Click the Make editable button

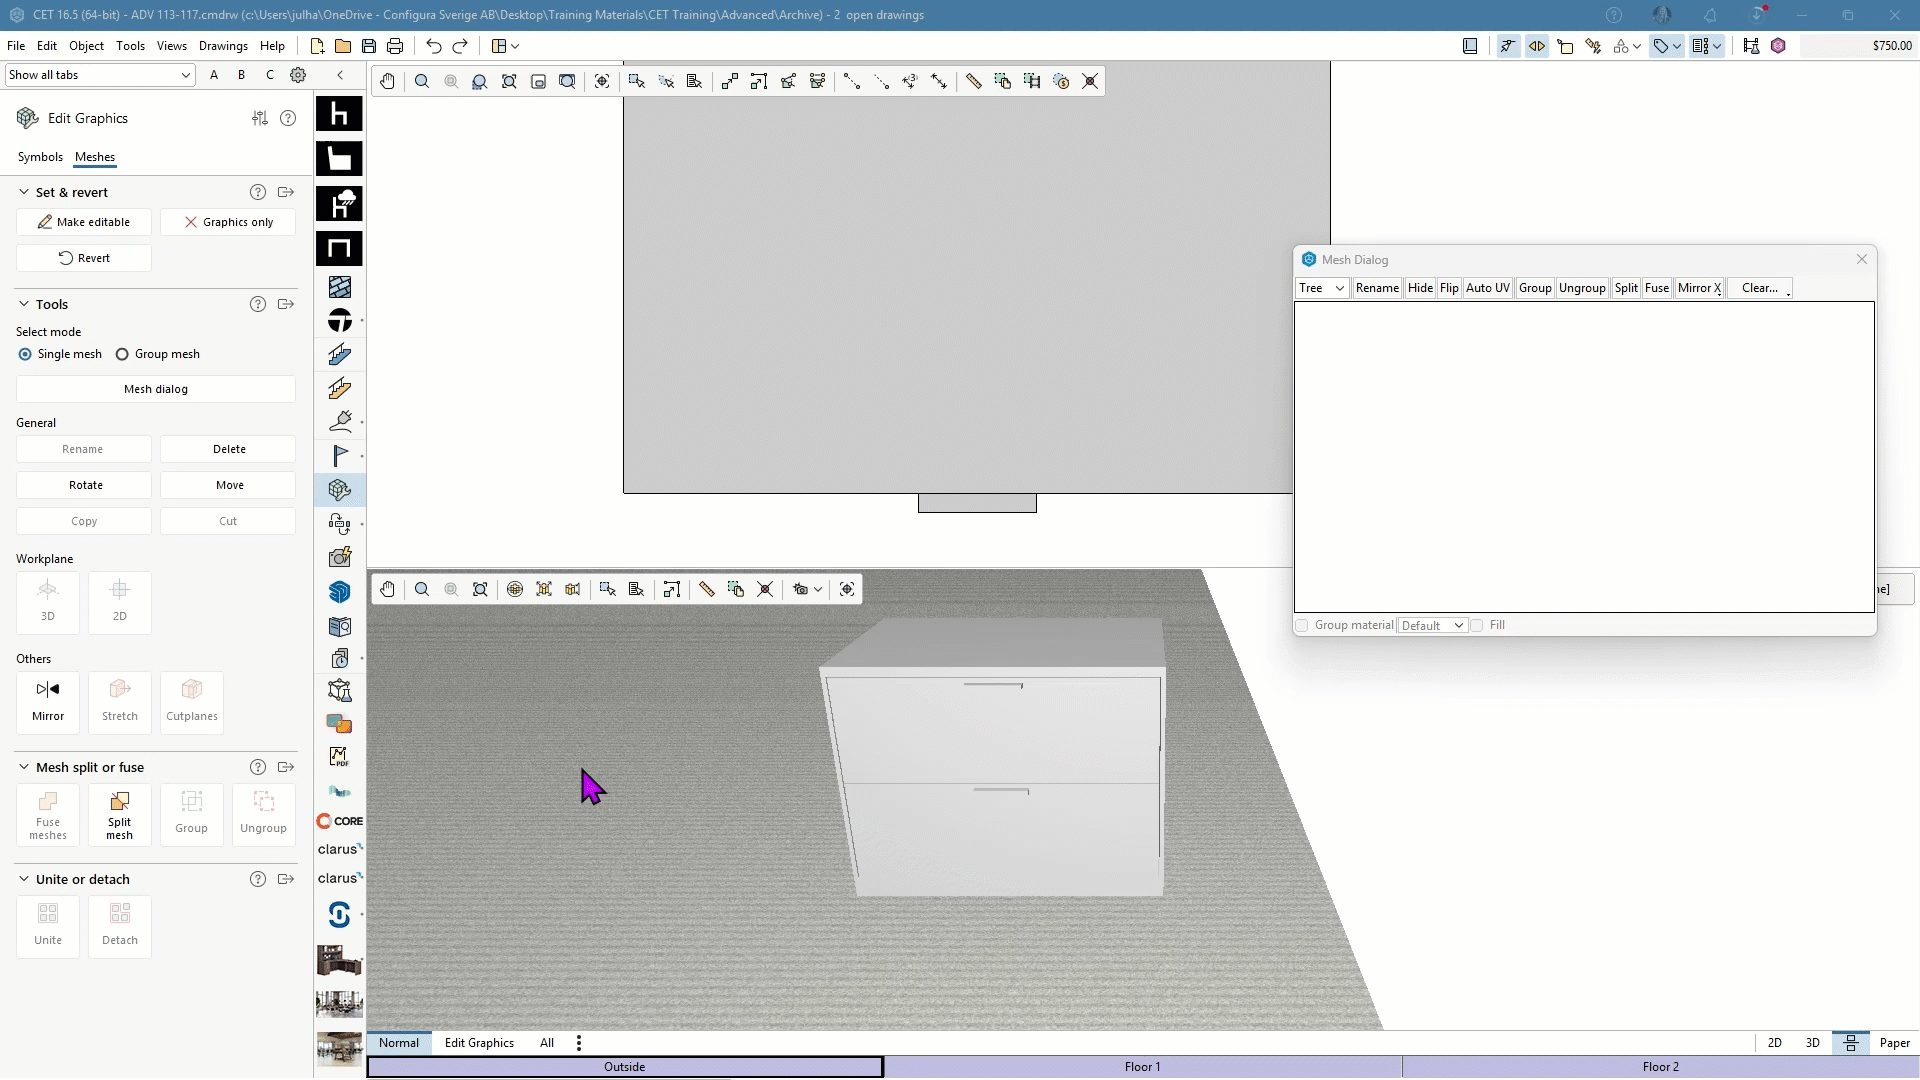pos(84,222)
